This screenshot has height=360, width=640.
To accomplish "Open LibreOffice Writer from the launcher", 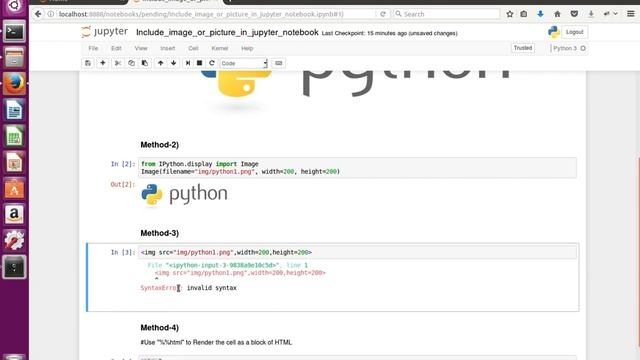I will pos(14,110).
